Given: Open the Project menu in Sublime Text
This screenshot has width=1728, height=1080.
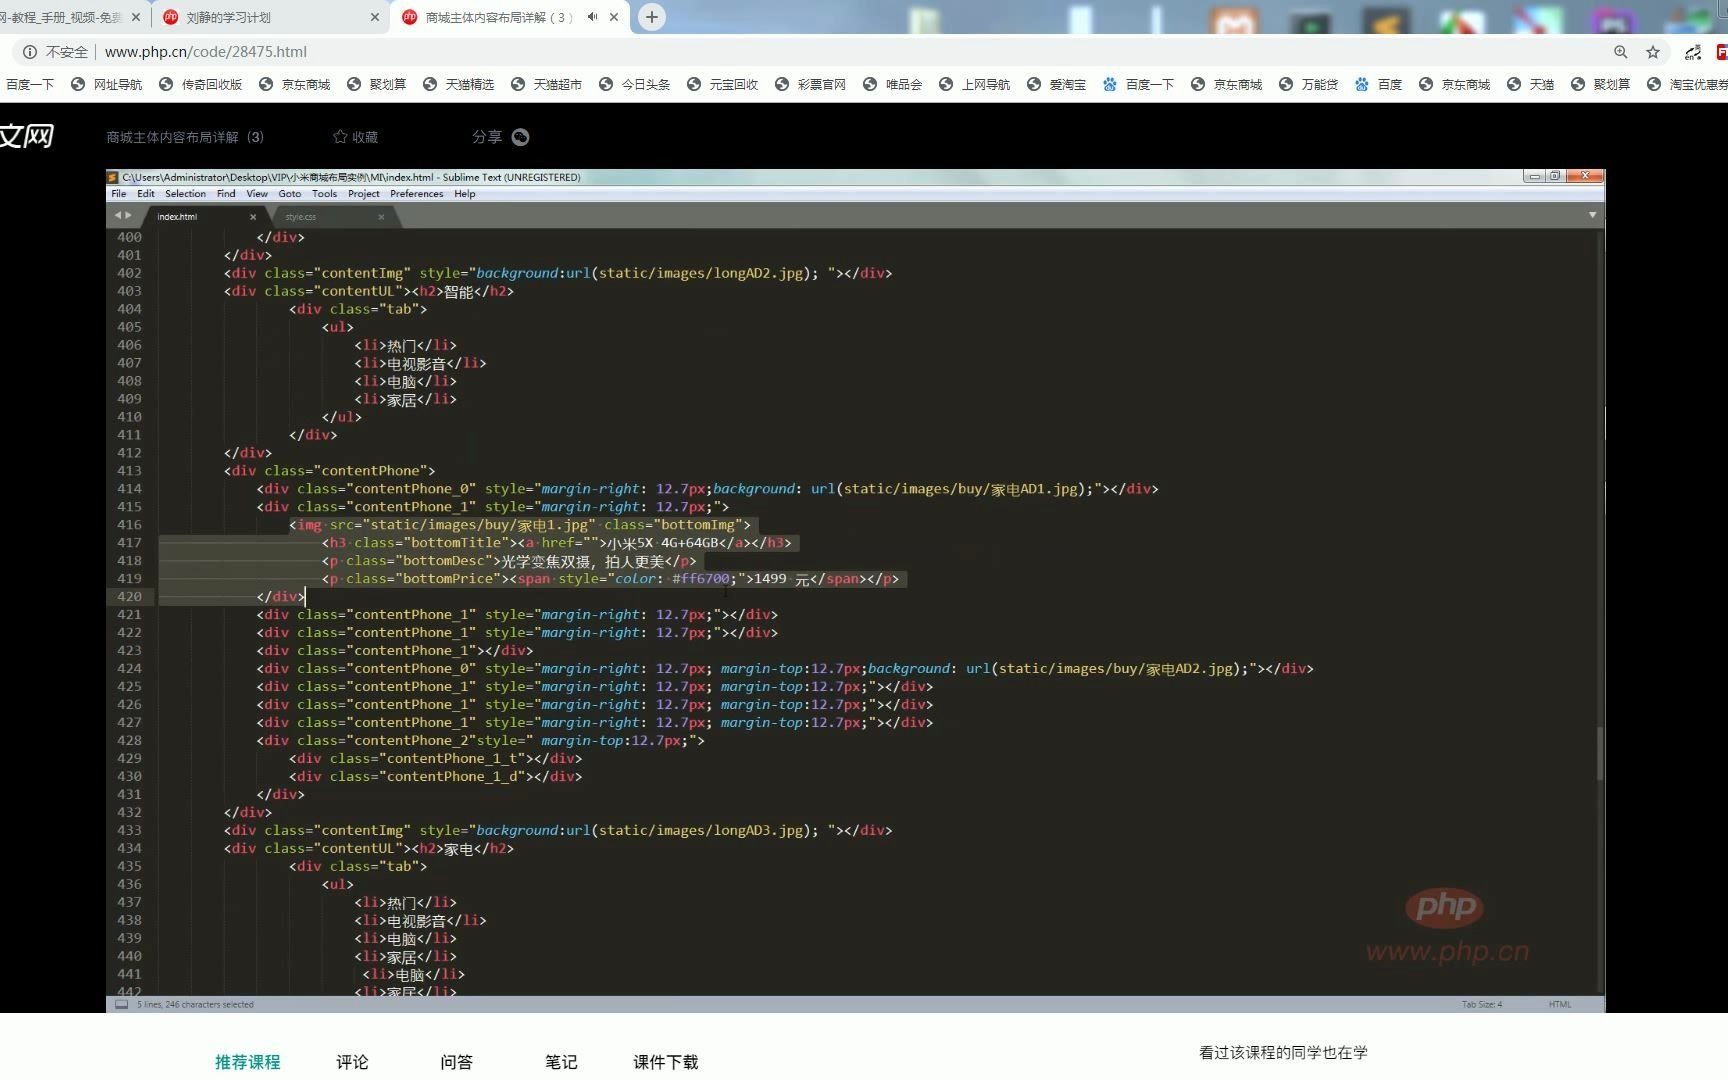Looking at the screenshot, I should tap(364, 194).
